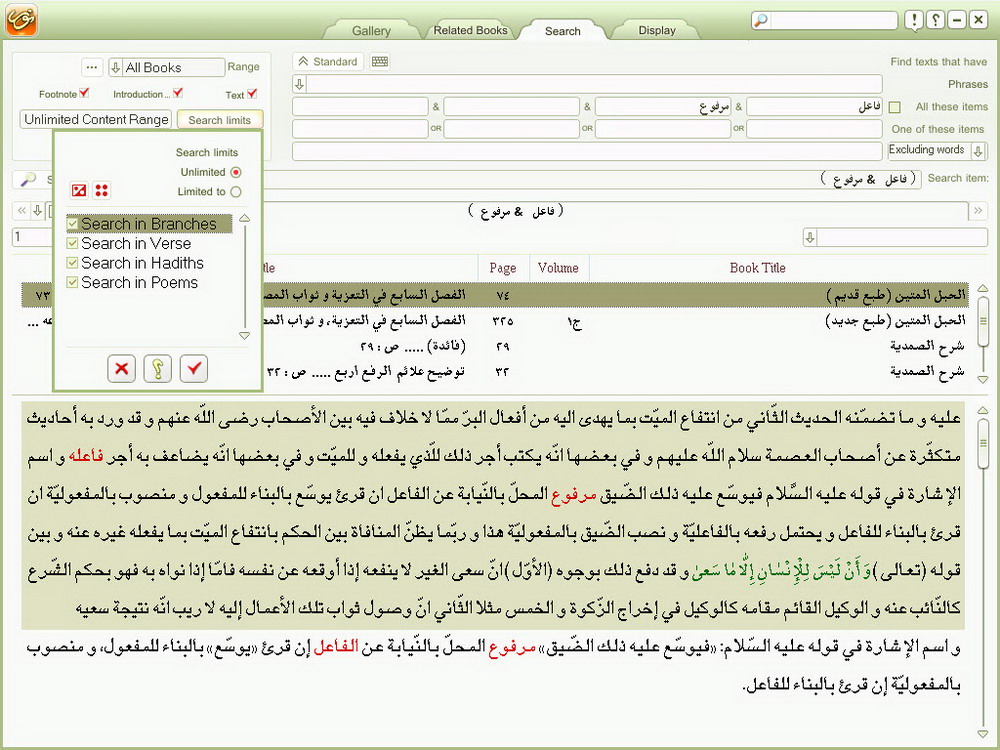The height and width of the screenshot is (750, 1000).
Task: Select the Search tab
Action: [562, 31]
